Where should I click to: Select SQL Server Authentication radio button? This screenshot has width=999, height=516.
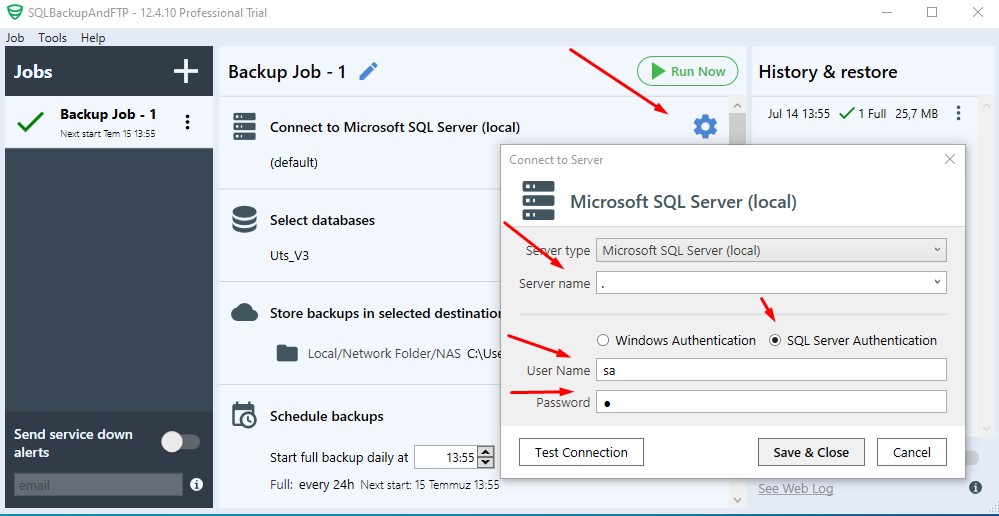(x=775, y=340)
